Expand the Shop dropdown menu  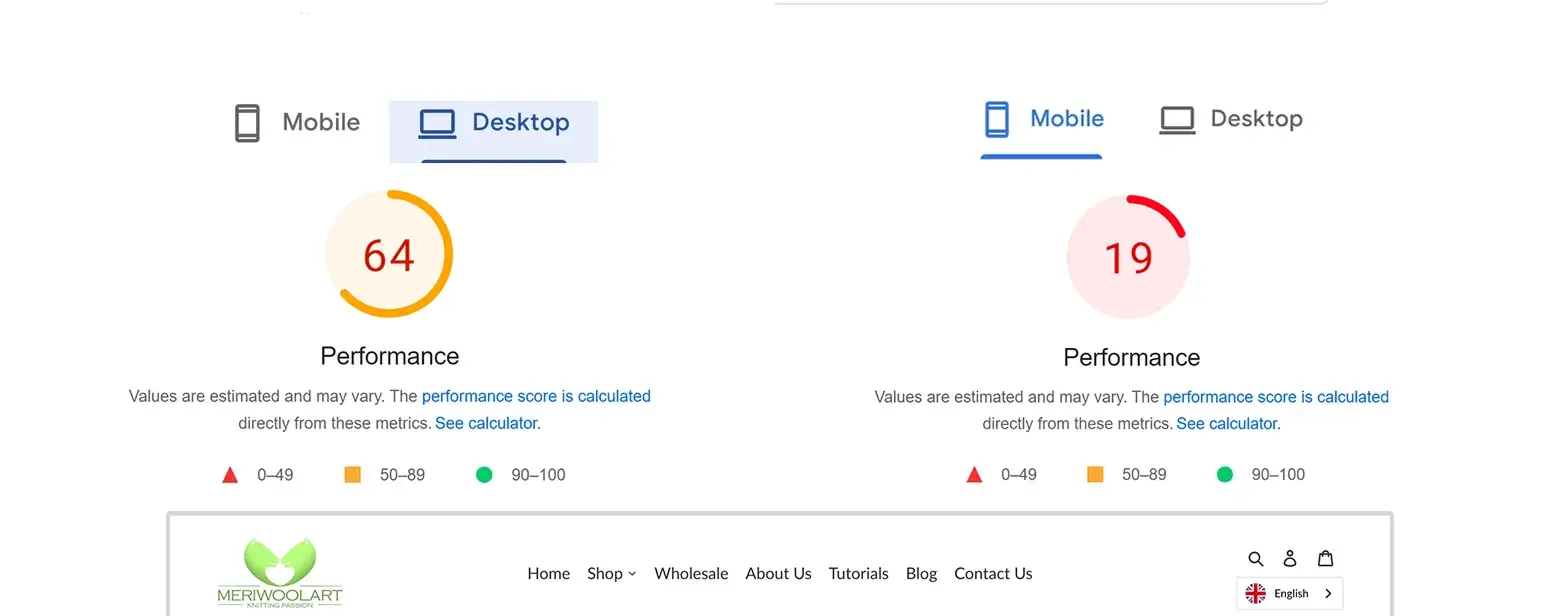click(611, 574)
